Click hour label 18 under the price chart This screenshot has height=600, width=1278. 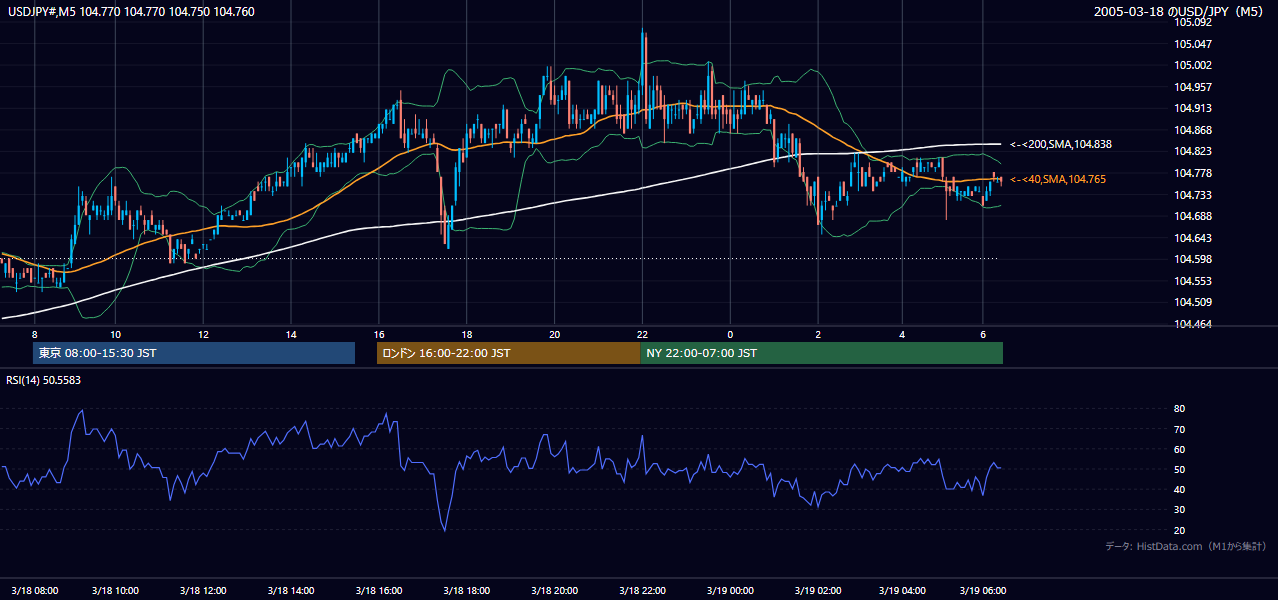(467, 334)
